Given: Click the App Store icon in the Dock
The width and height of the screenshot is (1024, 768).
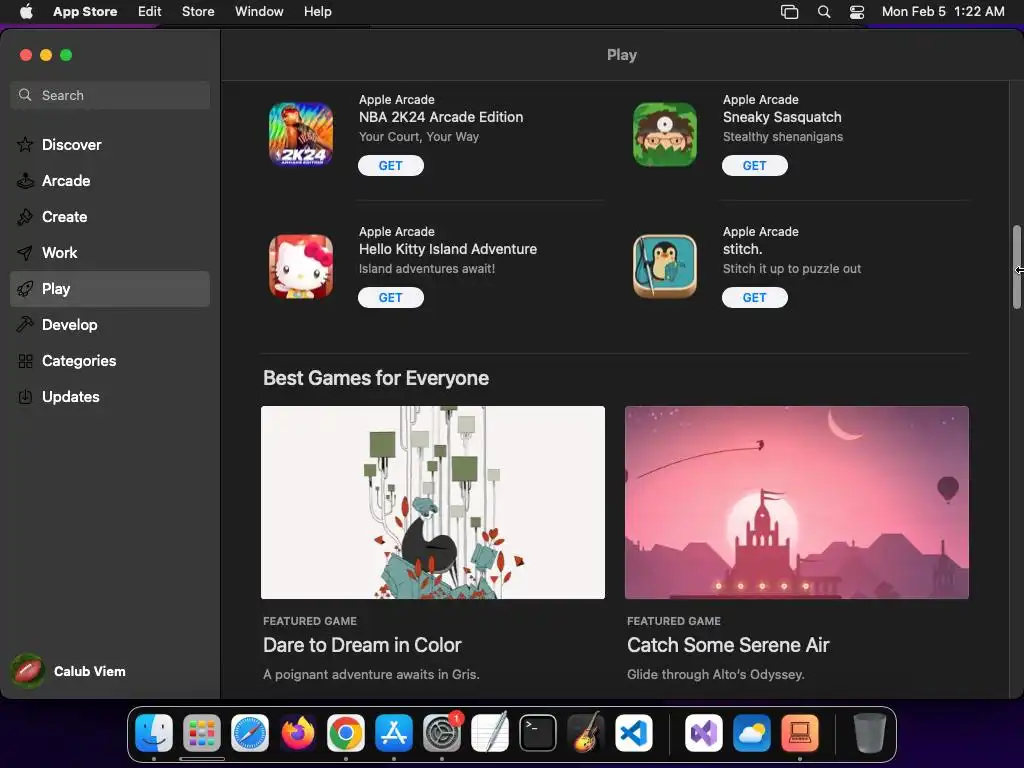Looking at the screenshot, I should (394, 733).
